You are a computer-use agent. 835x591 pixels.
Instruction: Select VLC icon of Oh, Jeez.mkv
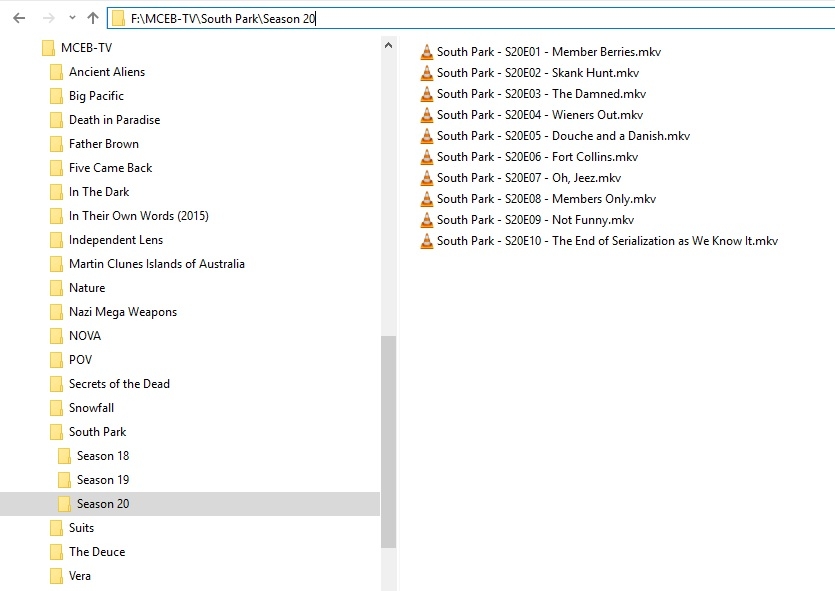point(427,178)
